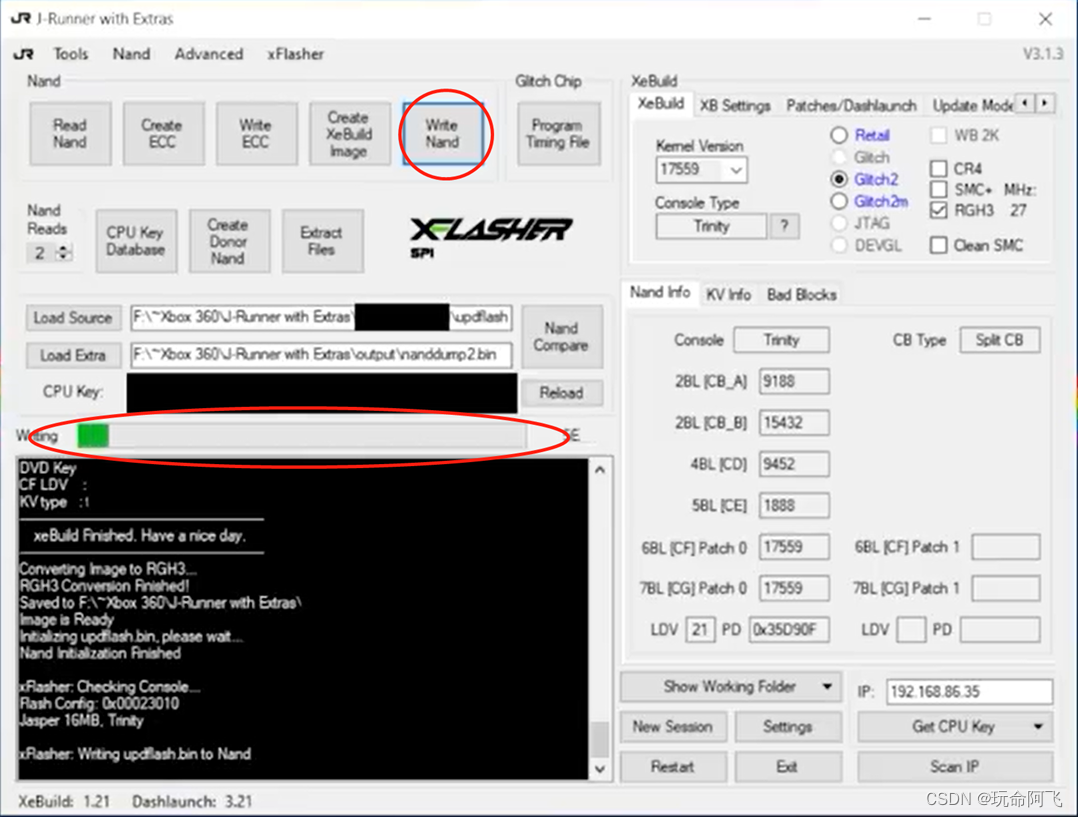Expand Get CPU Key dropdown arrow
The height and width of the screenshot is (817, 1078).
pos(1038,726)
